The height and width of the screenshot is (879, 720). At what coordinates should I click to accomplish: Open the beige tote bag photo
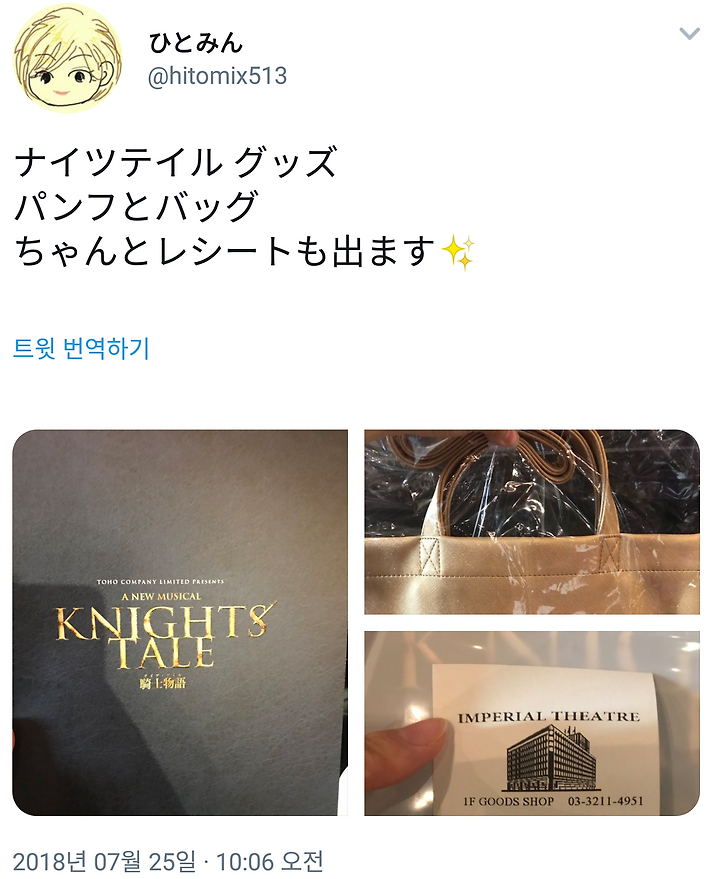point(532,522)
